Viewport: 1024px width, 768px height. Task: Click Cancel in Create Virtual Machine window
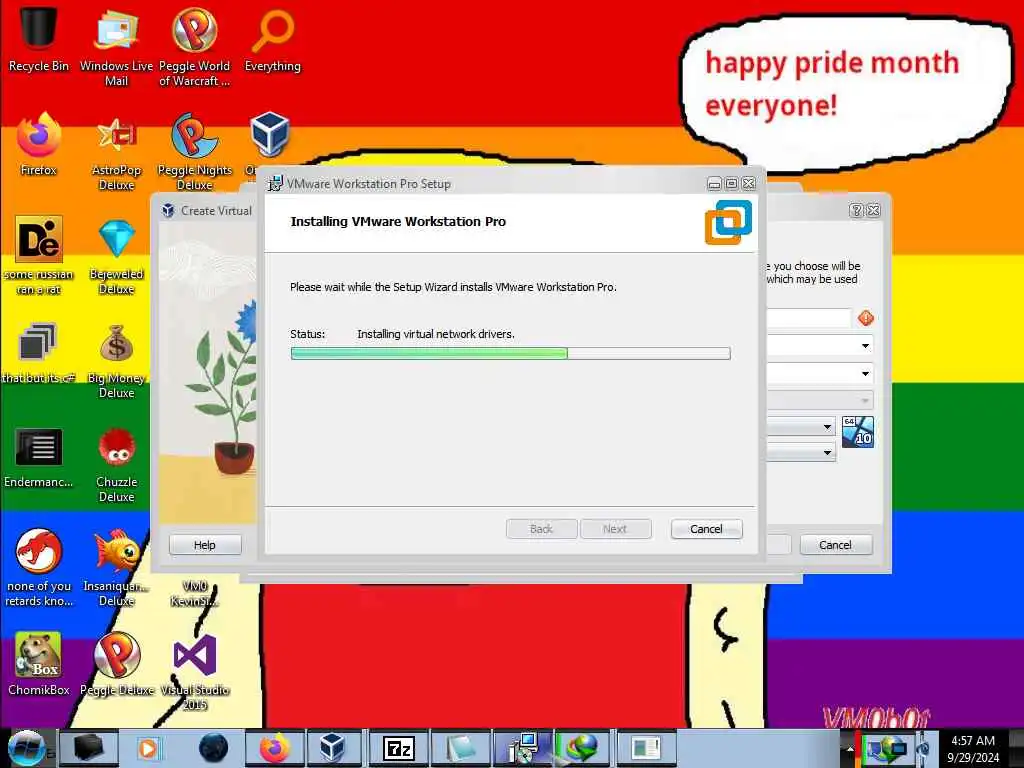pos(835,545)
